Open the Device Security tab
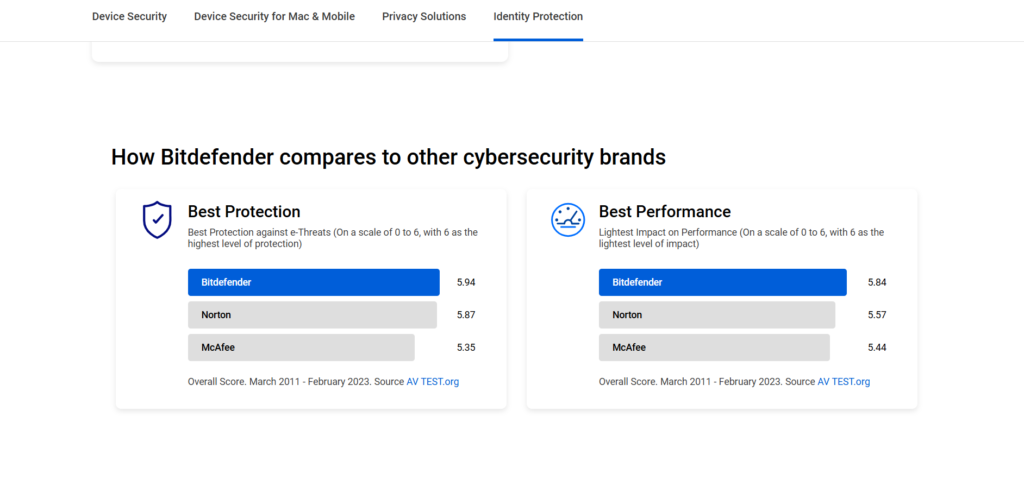1024x480 pixels. 129,16
